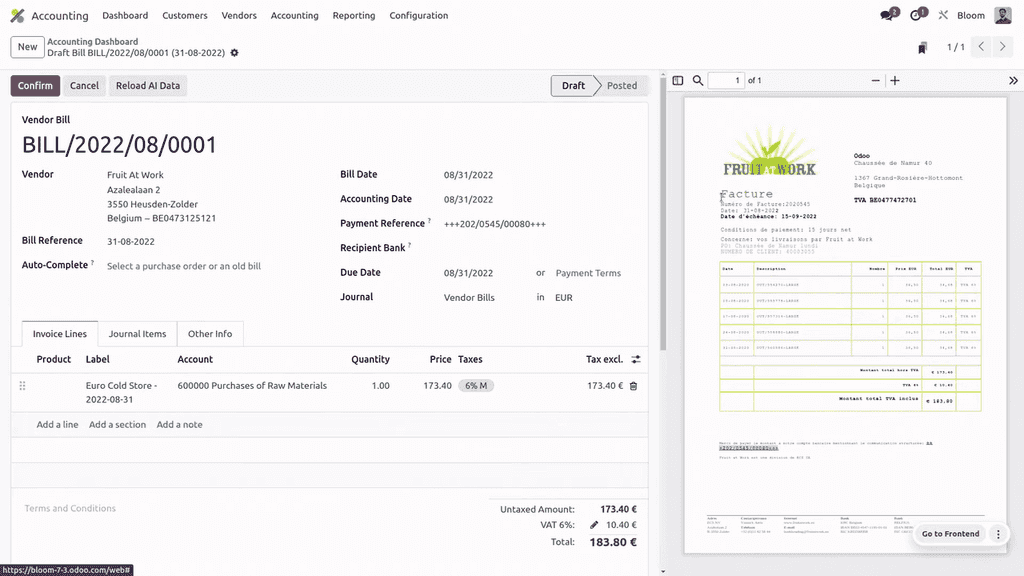Open the gear actions menu beside bill title
The image size is (1024, 576).
pyautogui.click(x=235, y=53)
